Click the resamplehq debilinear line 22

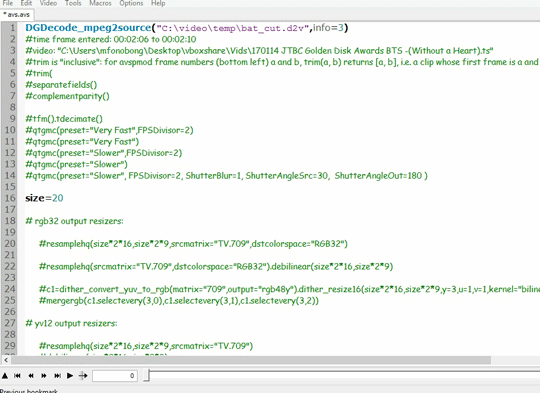coord(216,267)
